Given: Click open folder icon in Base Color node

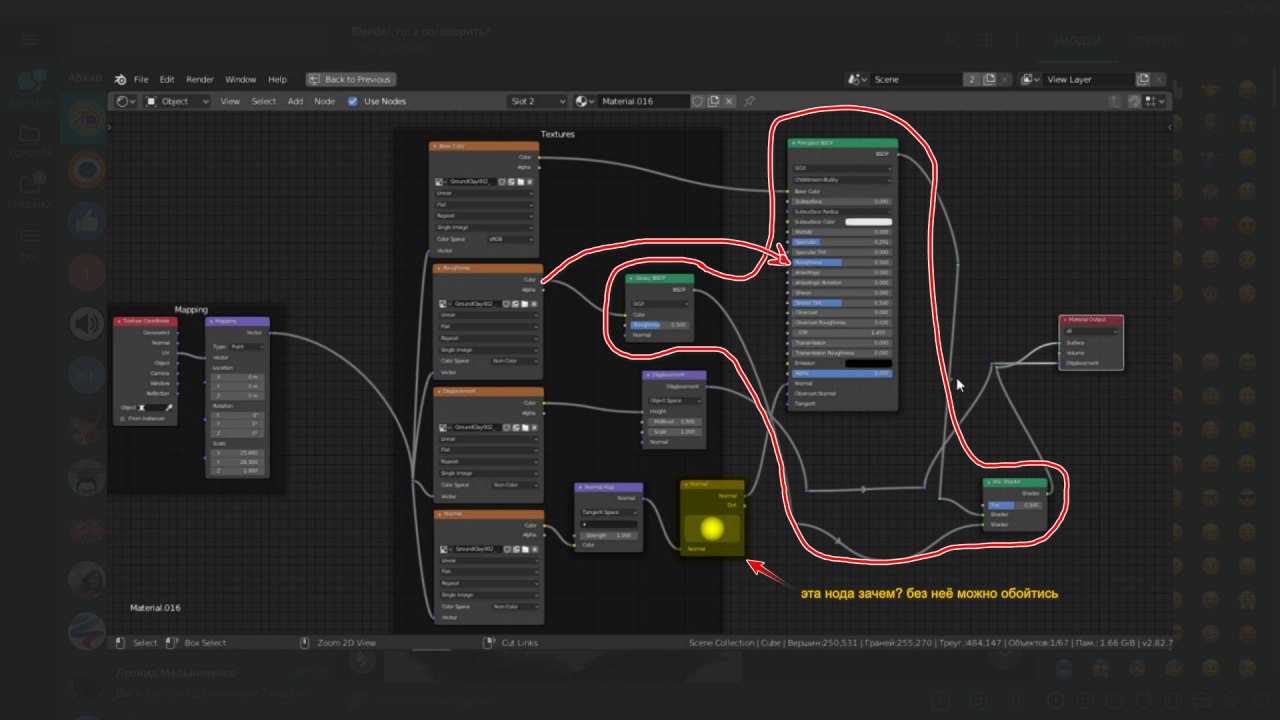Looking at the screenshot, I should [520, 182].
